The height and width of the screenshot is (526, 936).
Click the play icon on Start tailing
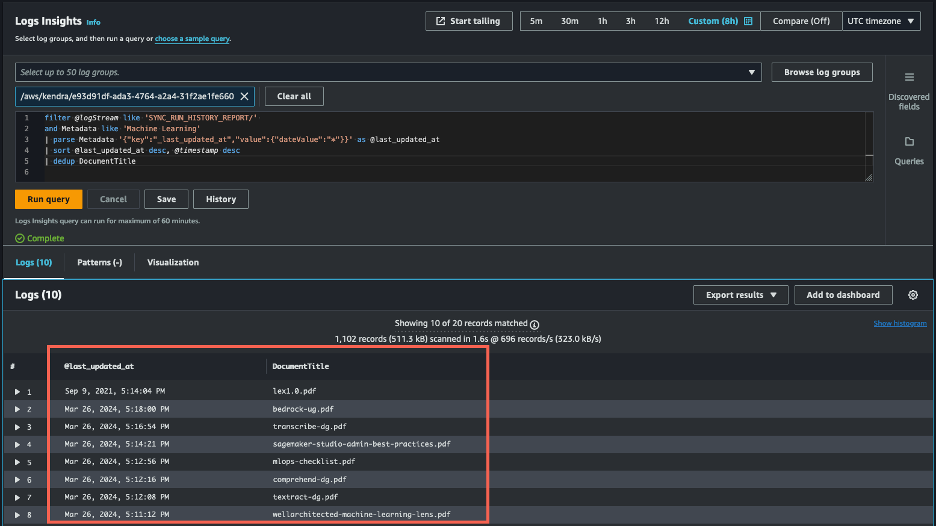[x=439, y=21]
